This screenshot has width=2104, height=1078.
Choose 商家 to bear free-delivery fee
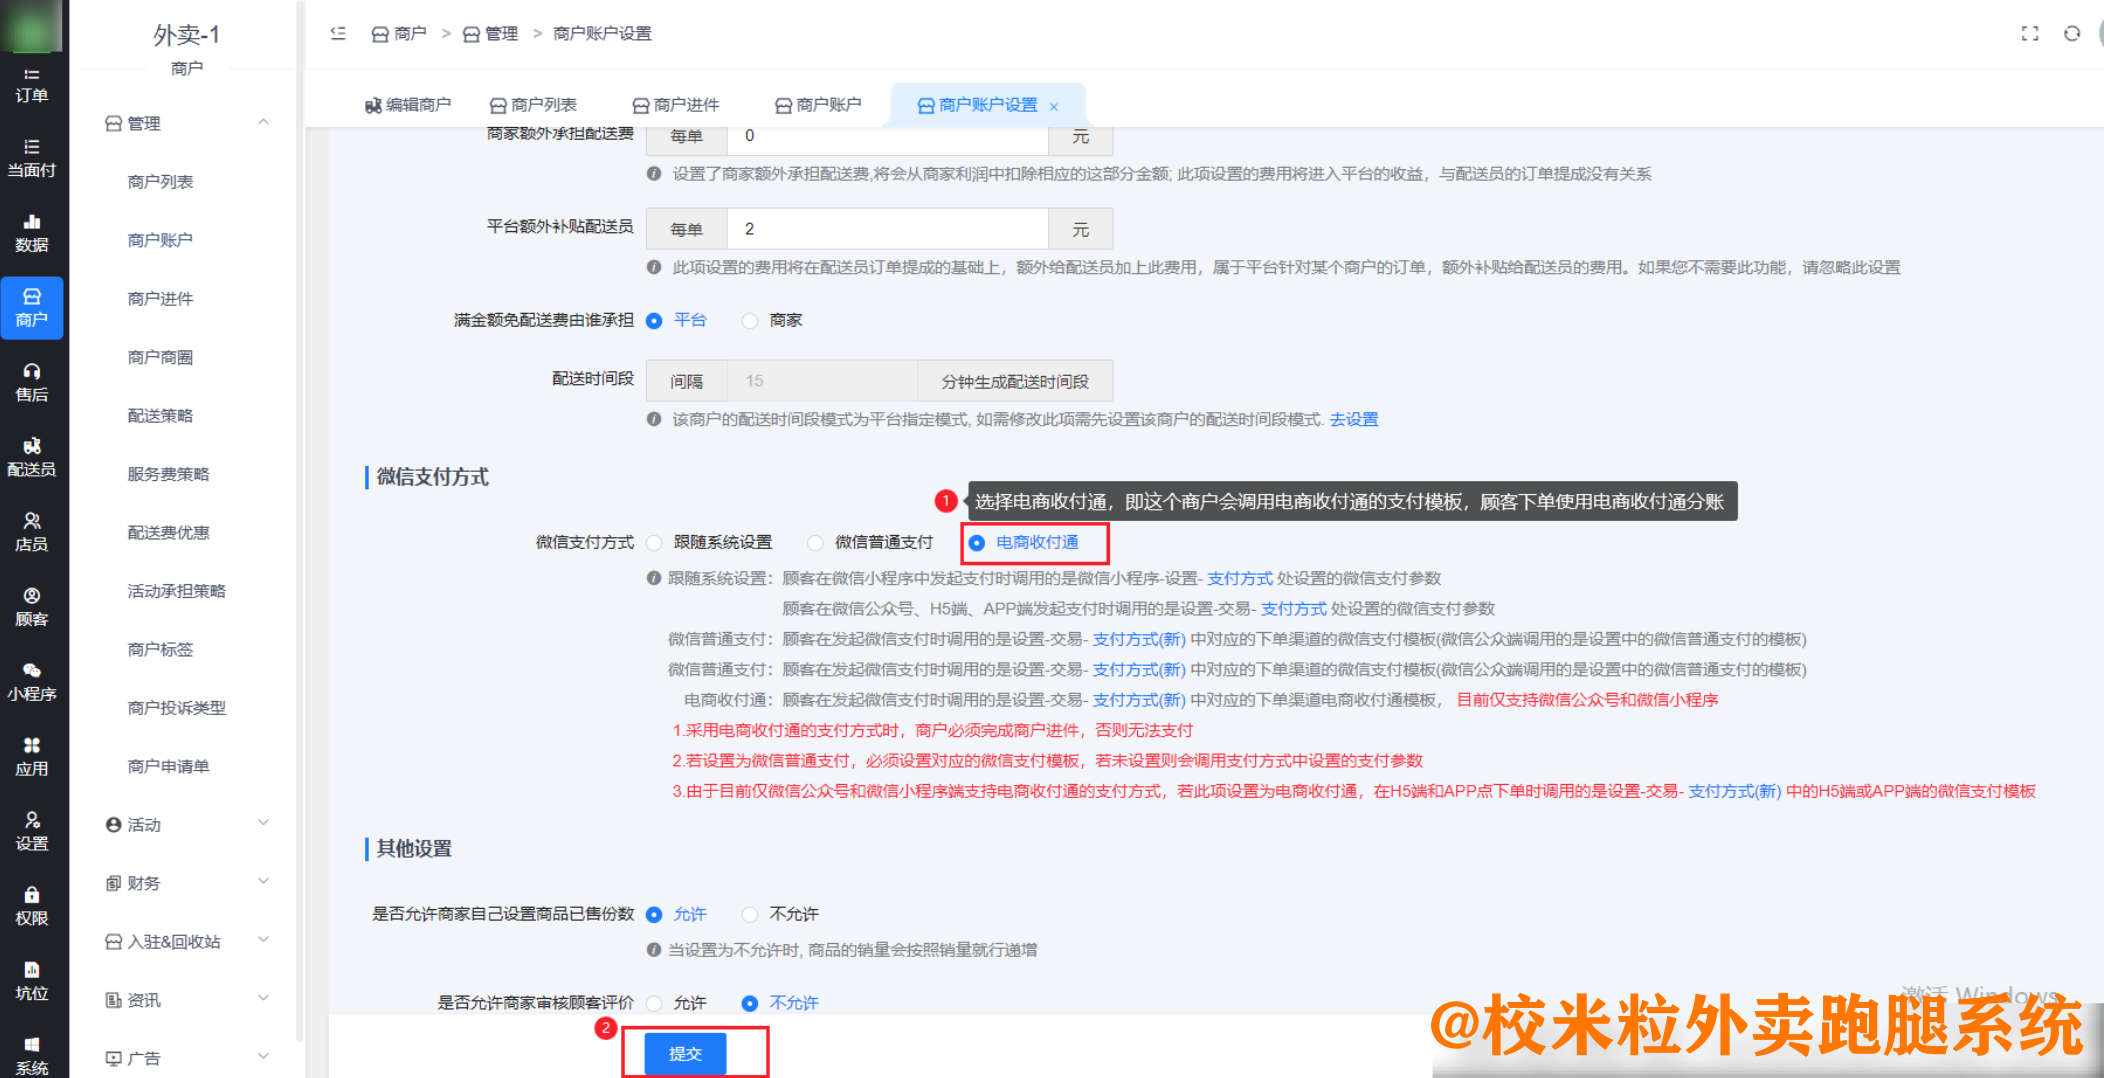coord(750,320)
